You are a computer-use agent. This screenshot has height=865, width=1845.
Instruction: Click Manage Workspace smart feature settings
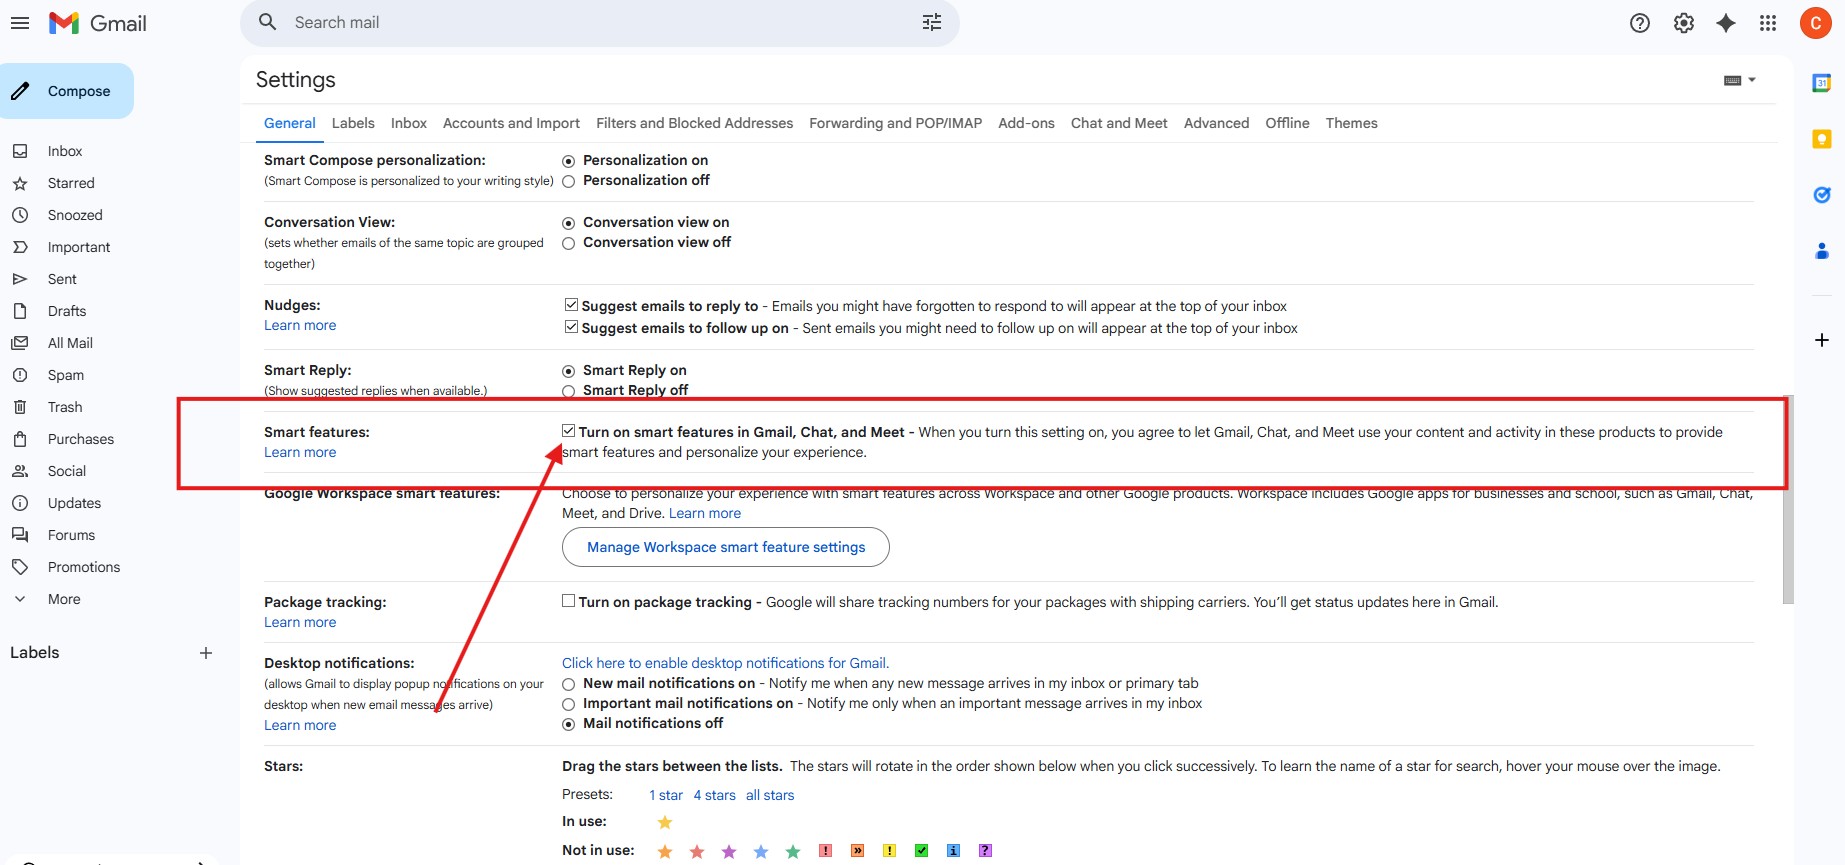click(x=726, y=547)
